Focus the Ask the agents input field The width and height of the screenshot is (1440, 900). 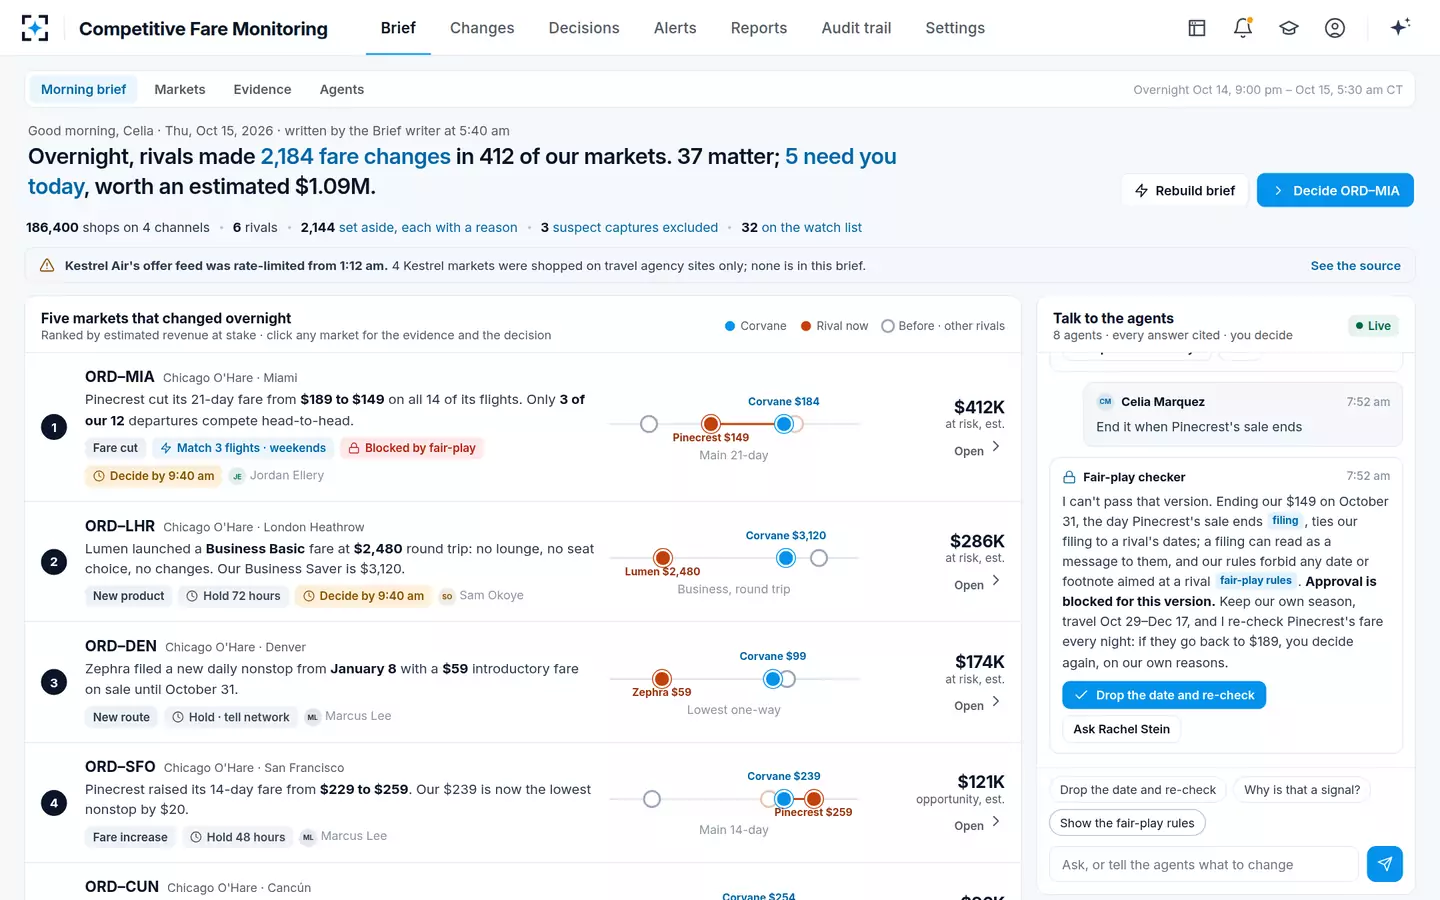1204,865
